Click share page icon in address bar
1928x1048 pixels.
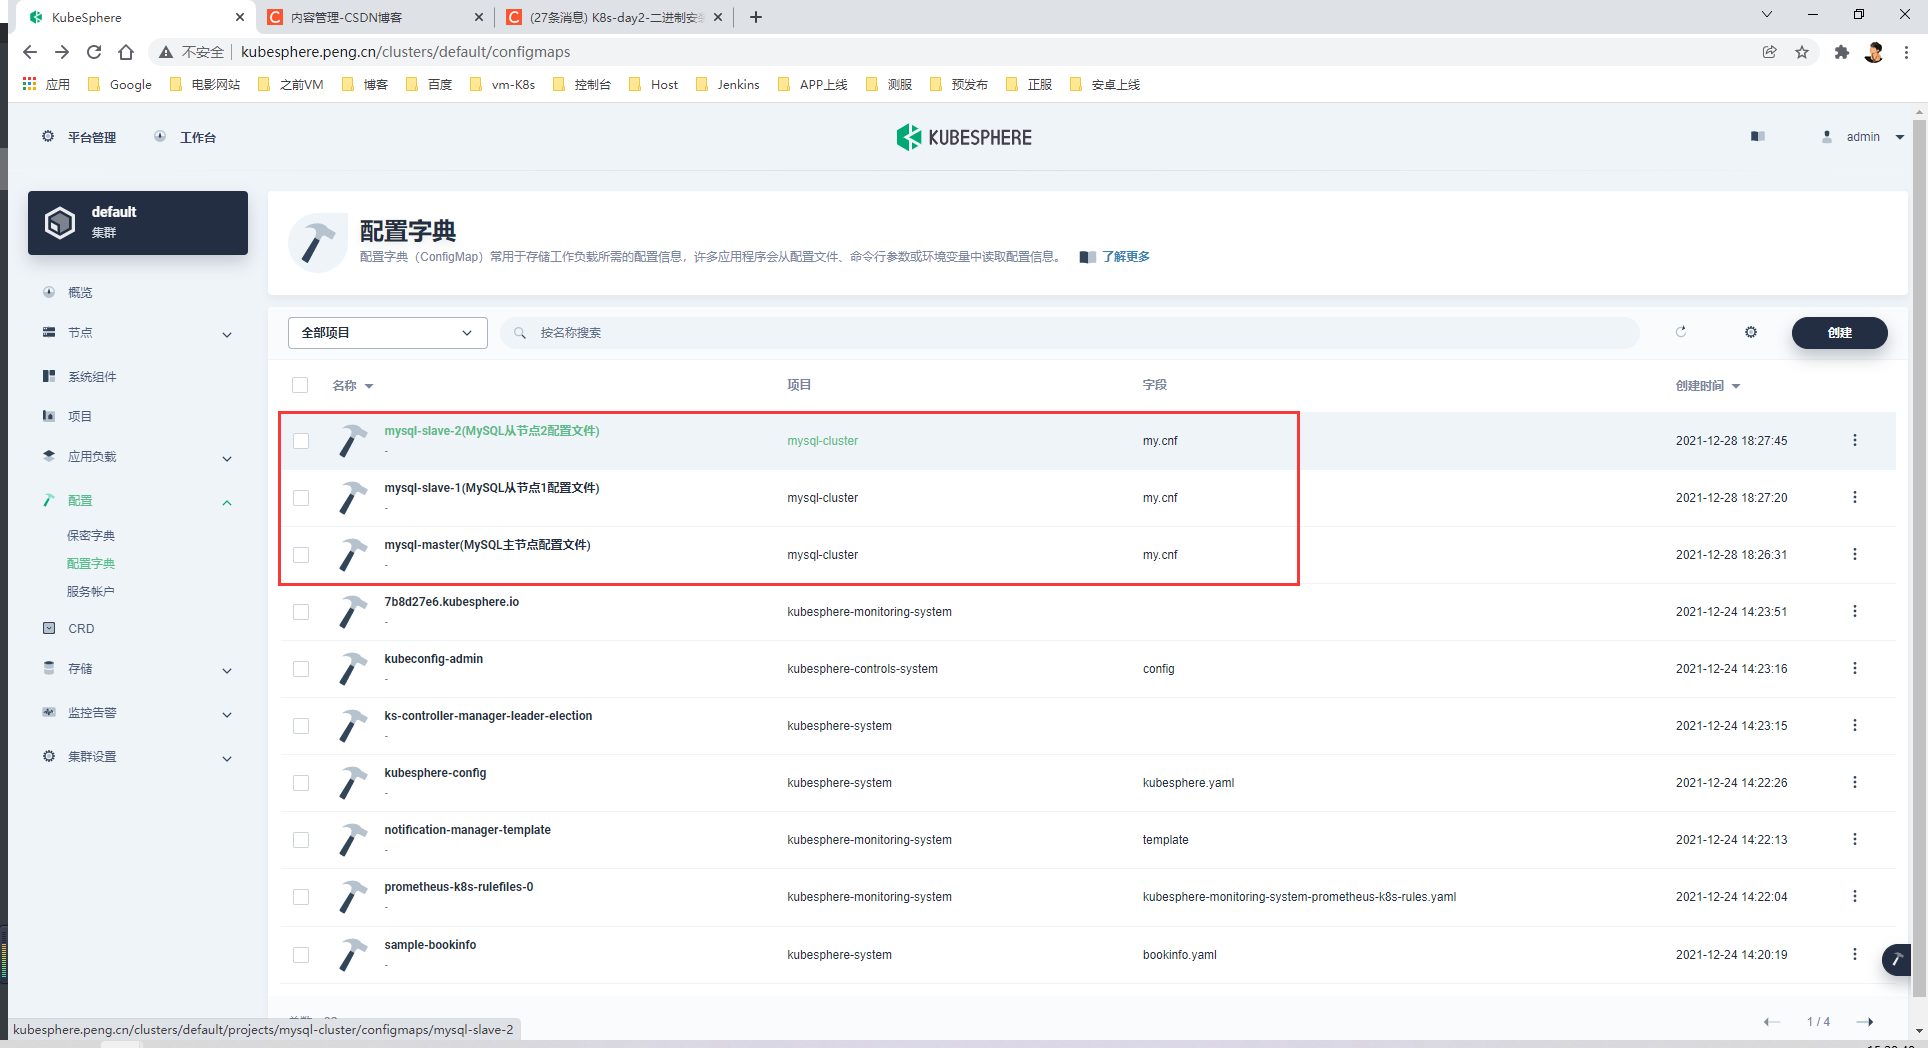[1770, 52]
